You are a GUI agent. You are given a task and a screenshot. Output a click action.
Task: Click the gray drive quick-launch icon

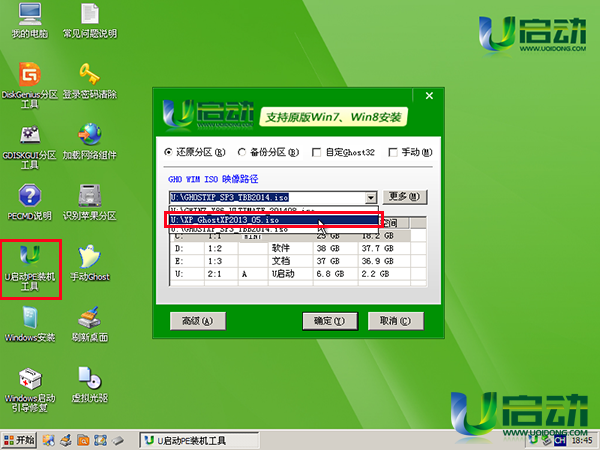tap(117, 440)
